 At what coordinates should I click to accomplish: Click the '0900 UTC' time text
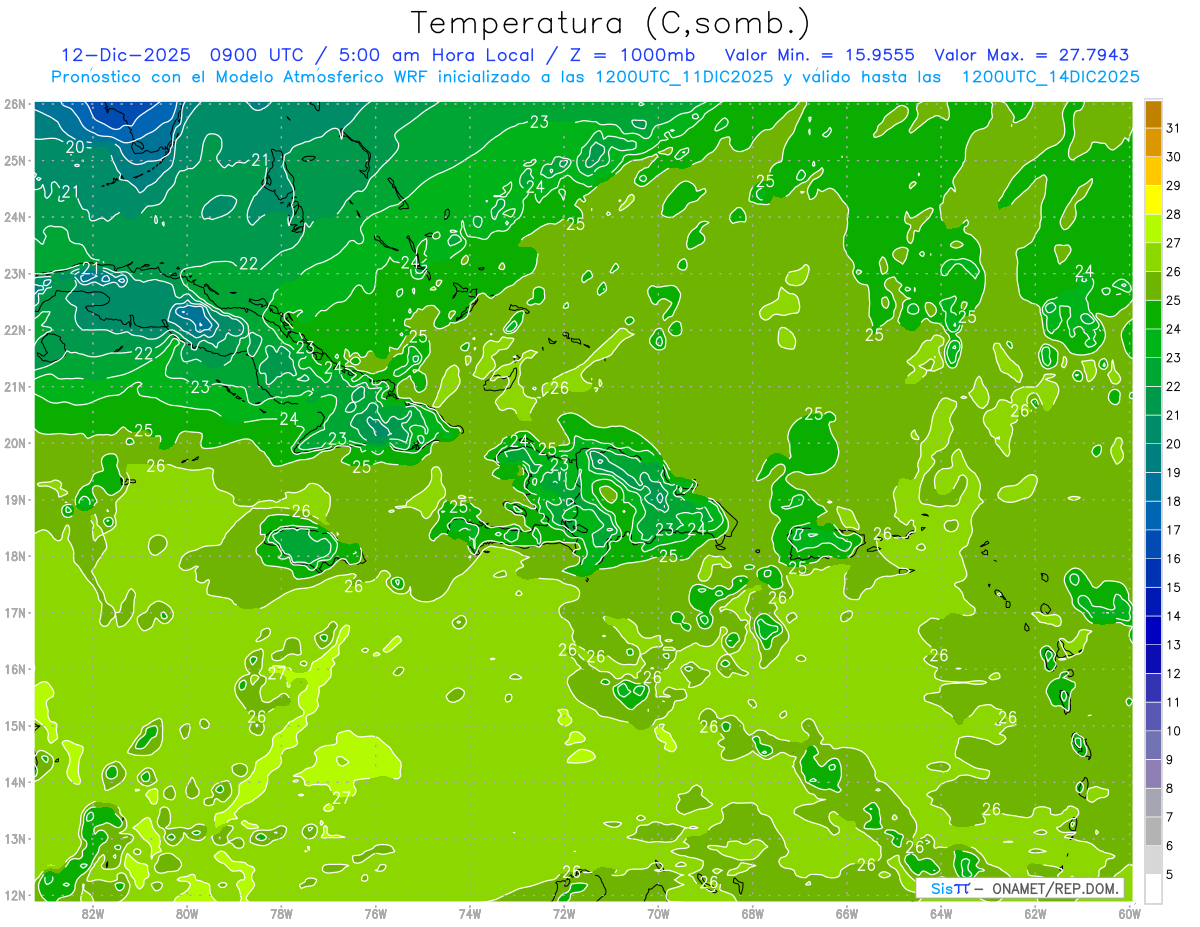tap(258, 55)
